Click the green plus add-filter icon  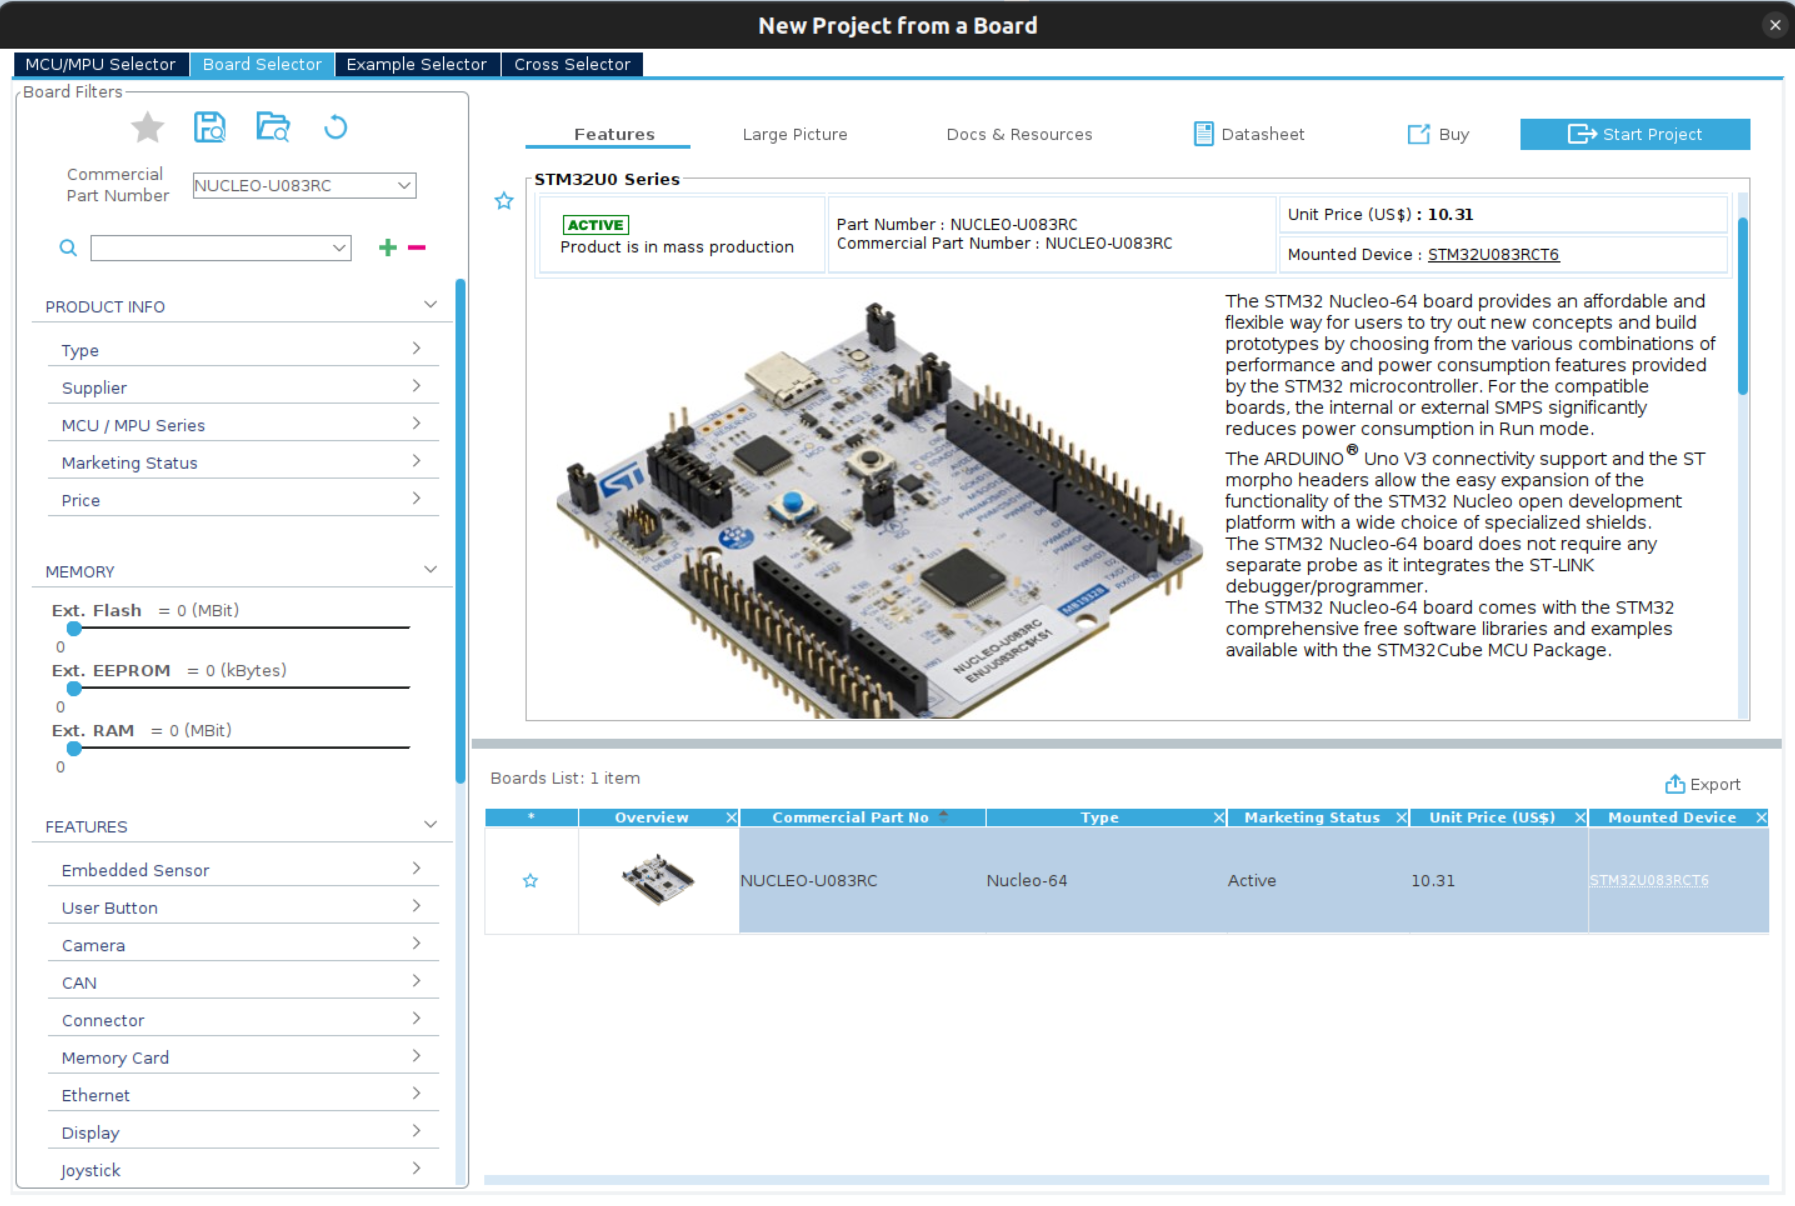pos(388,247)
